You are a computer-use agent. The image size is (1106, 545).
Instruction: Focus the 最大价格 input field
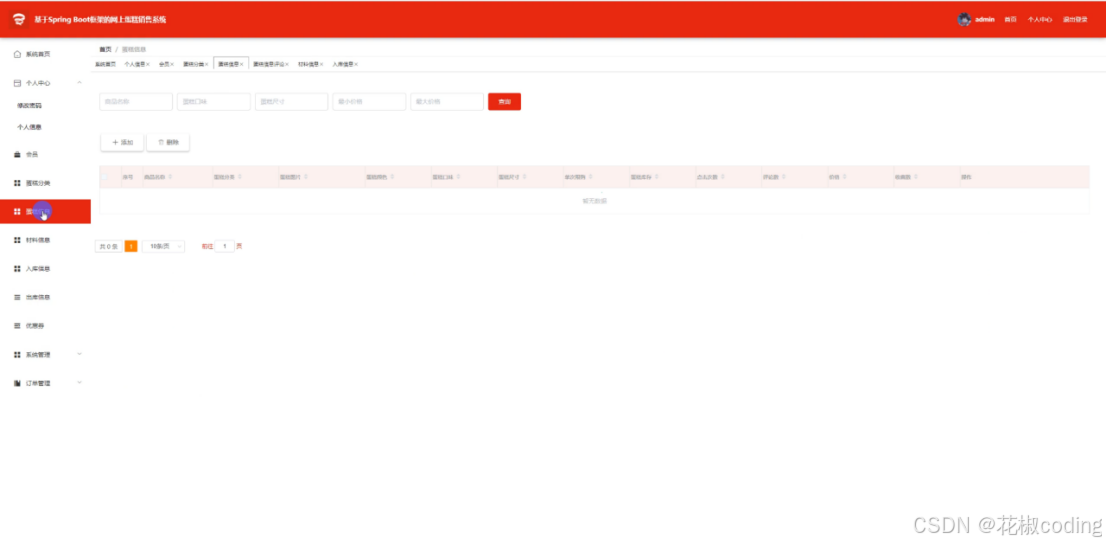pyautogui.click(x=447, y=102)
